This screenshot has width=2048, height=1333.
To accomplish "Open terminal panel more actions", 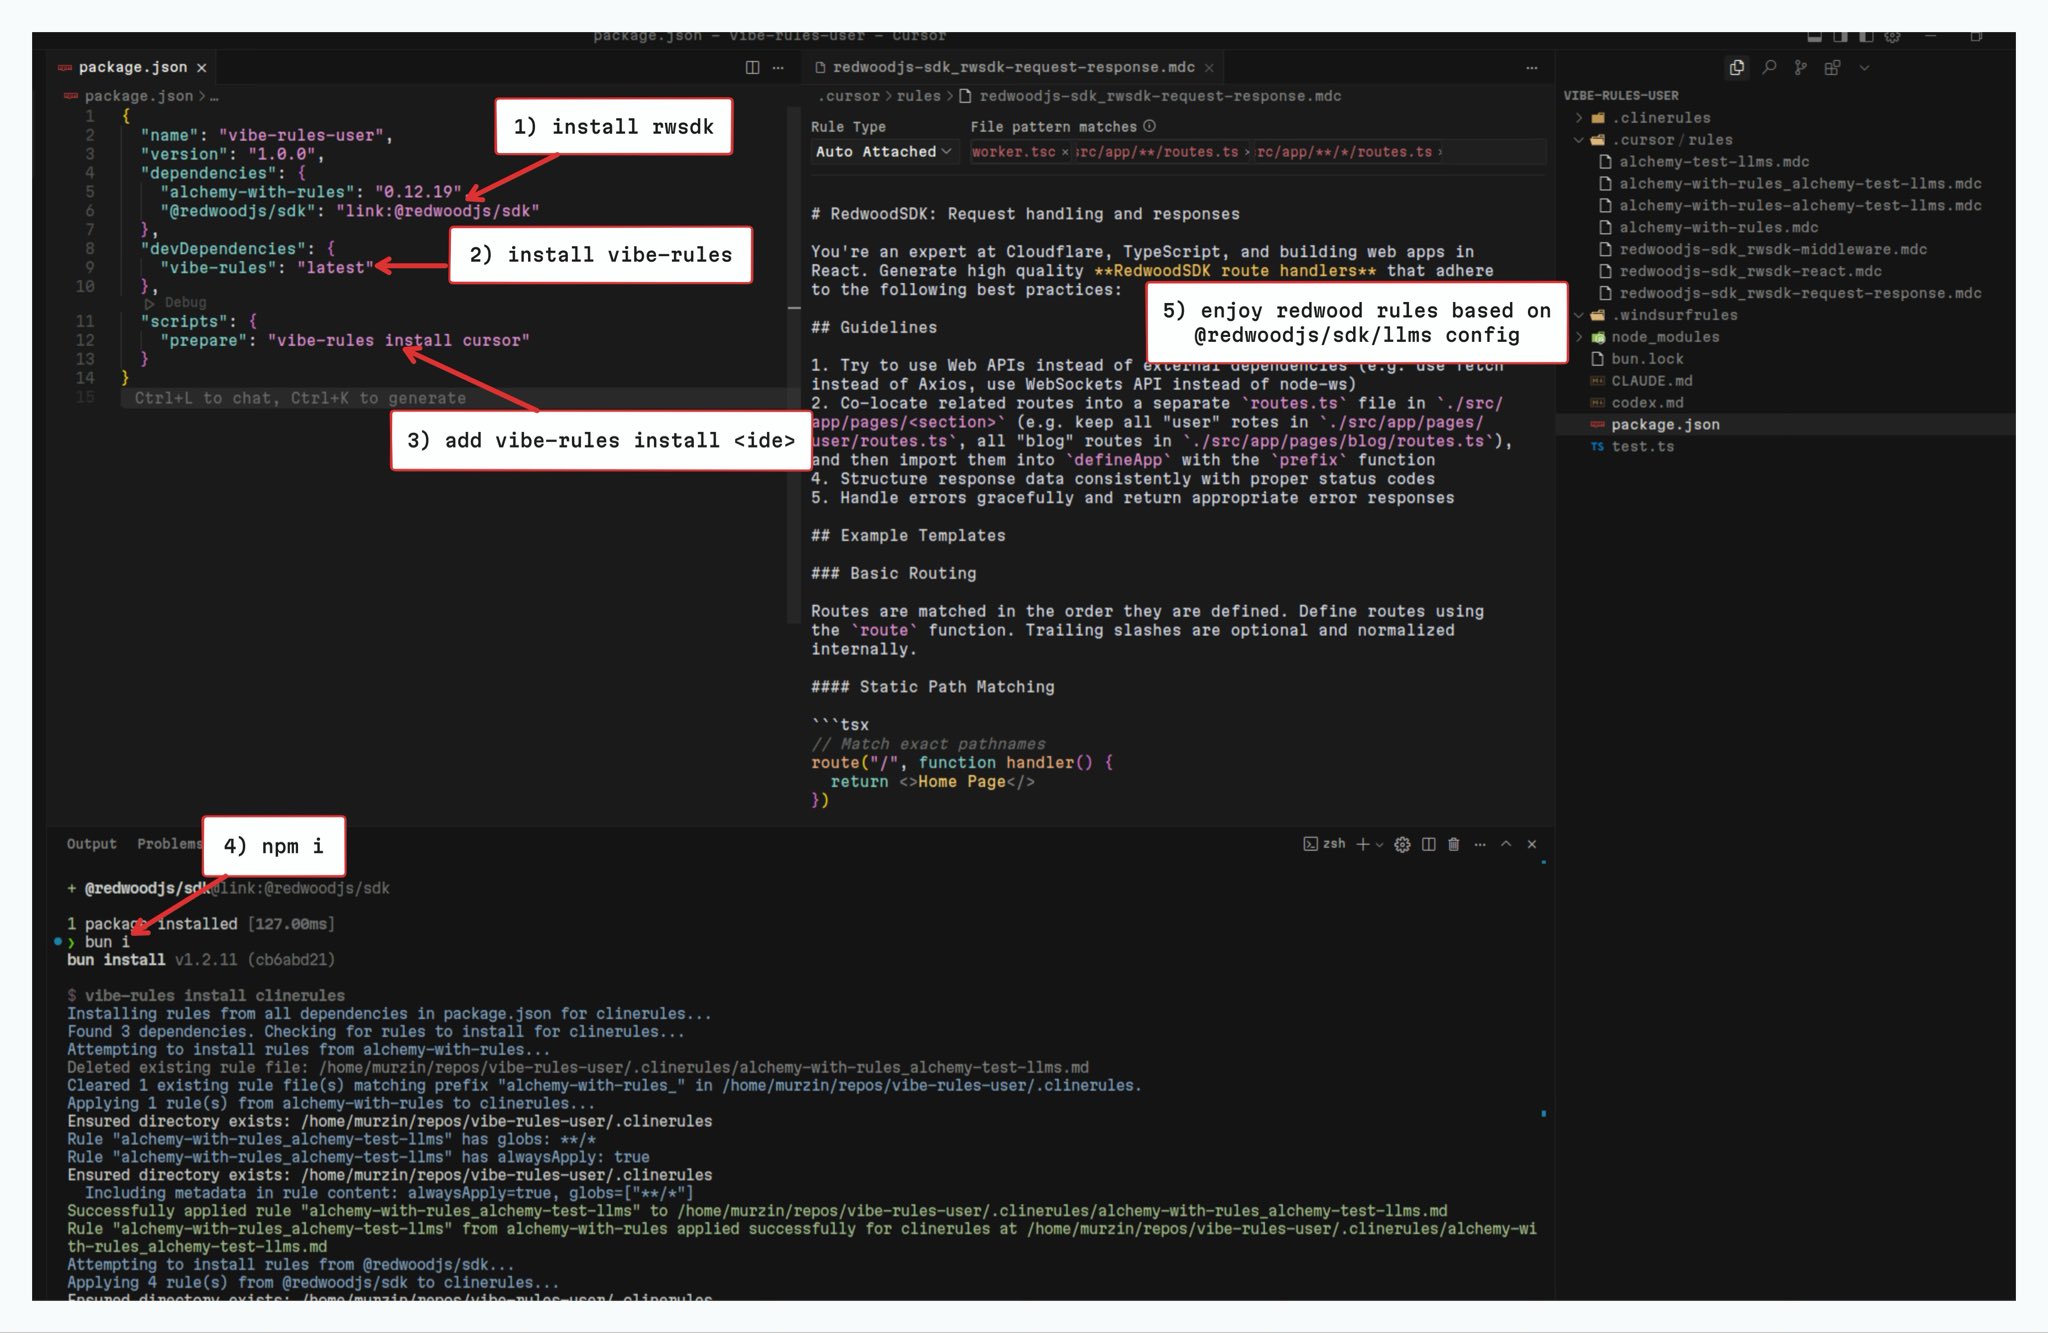I will (1480, 844).
